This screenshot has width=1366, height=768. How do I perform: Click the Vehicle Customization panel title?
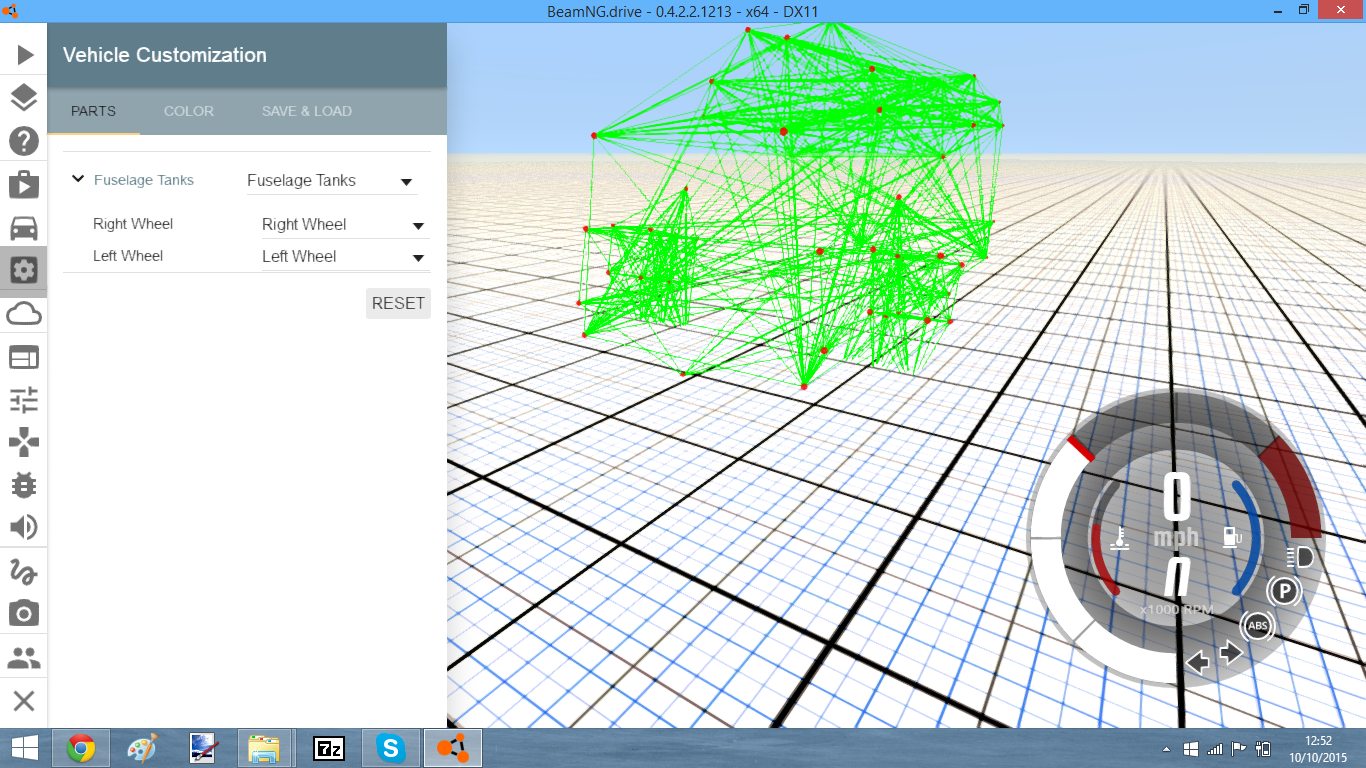tap(165, 55)
